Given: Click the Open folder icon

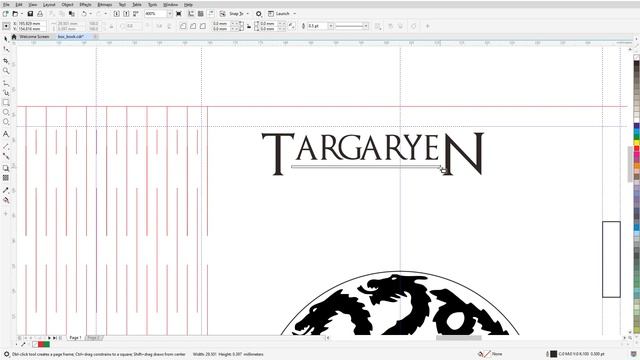Looking at the screenshot, I should coord(15,14).
